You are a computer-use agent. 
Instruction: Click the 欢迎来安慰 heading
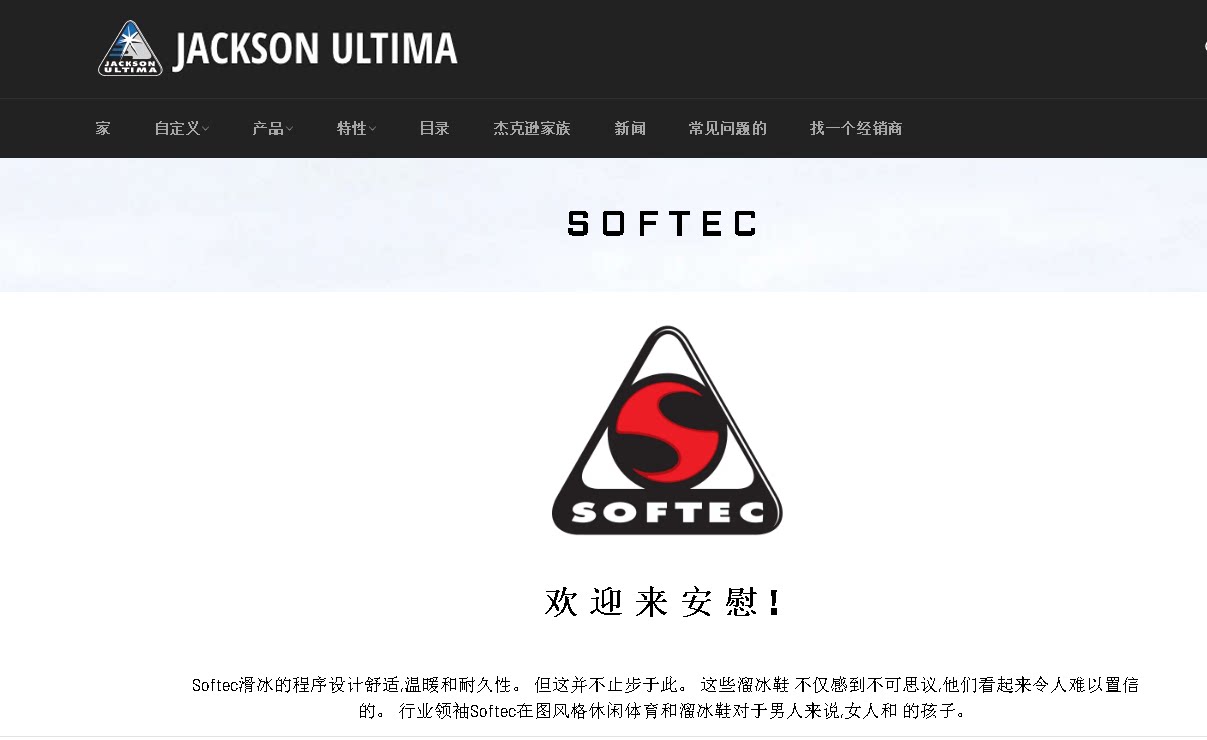(662, 602)
